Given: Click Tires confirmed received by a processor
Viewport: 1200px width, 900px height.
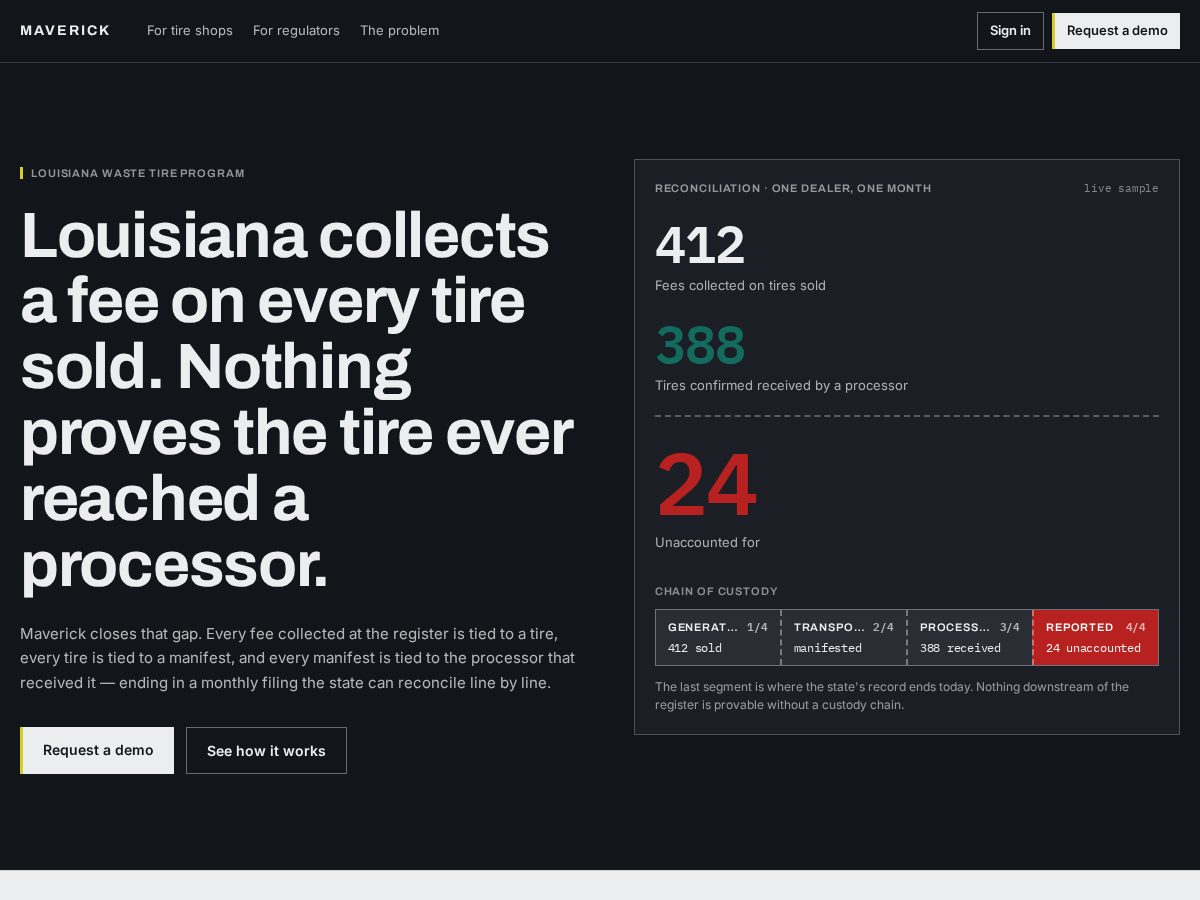Looking at the screenshot, I should click(781, 385).
